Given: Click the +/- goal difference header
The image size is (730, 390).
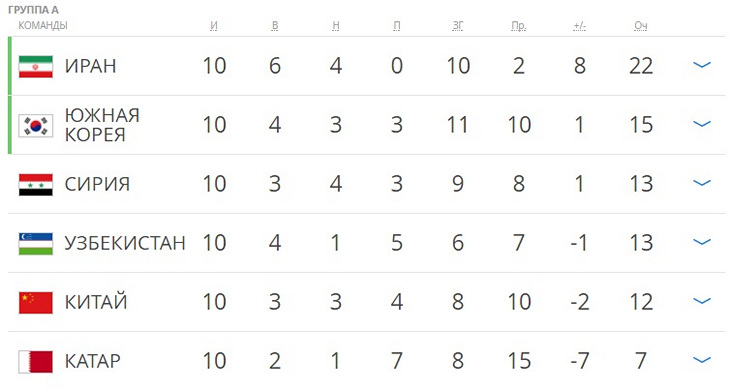Looking at the screenshot, I should click(580, 26).
